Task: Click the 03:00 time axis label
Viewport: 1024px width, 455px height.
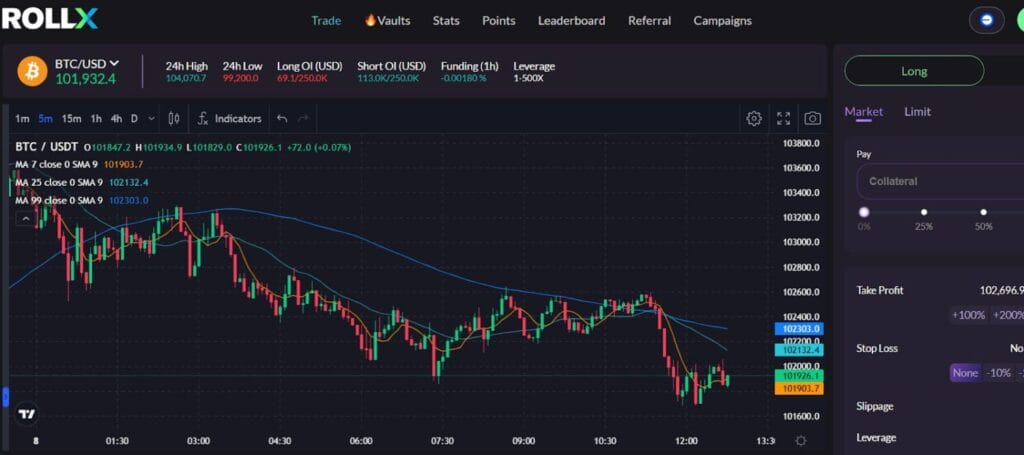Action: pos(199,441)
